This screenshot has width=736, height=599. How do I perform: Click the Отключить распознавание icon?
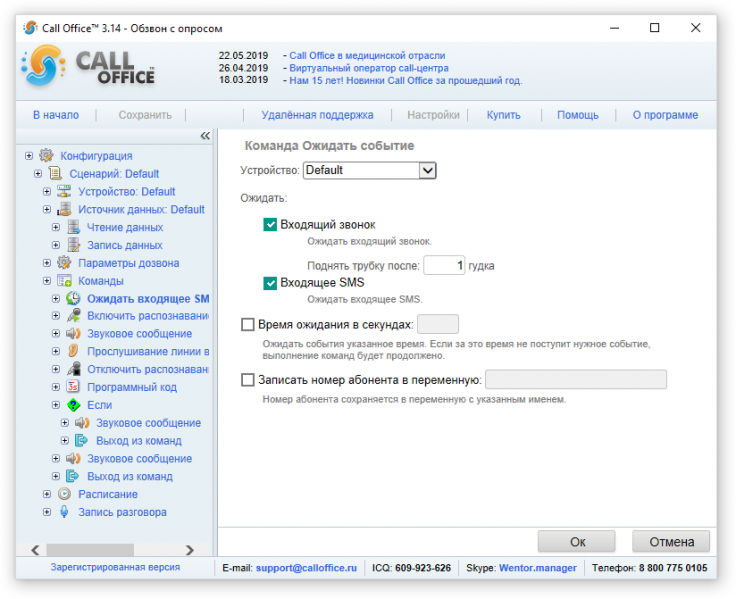tap(73, 369)
